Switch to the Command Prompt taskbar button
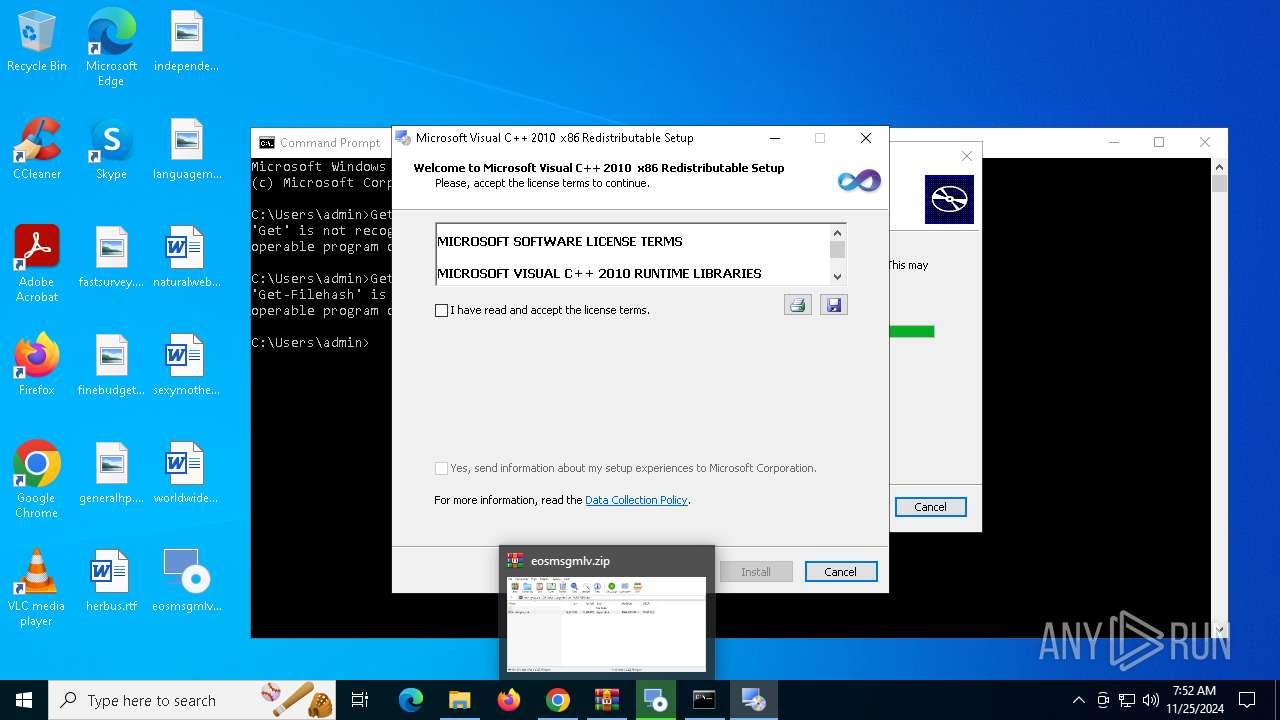The width and height of the screenshot is (1280, 720). click(704, 700)
